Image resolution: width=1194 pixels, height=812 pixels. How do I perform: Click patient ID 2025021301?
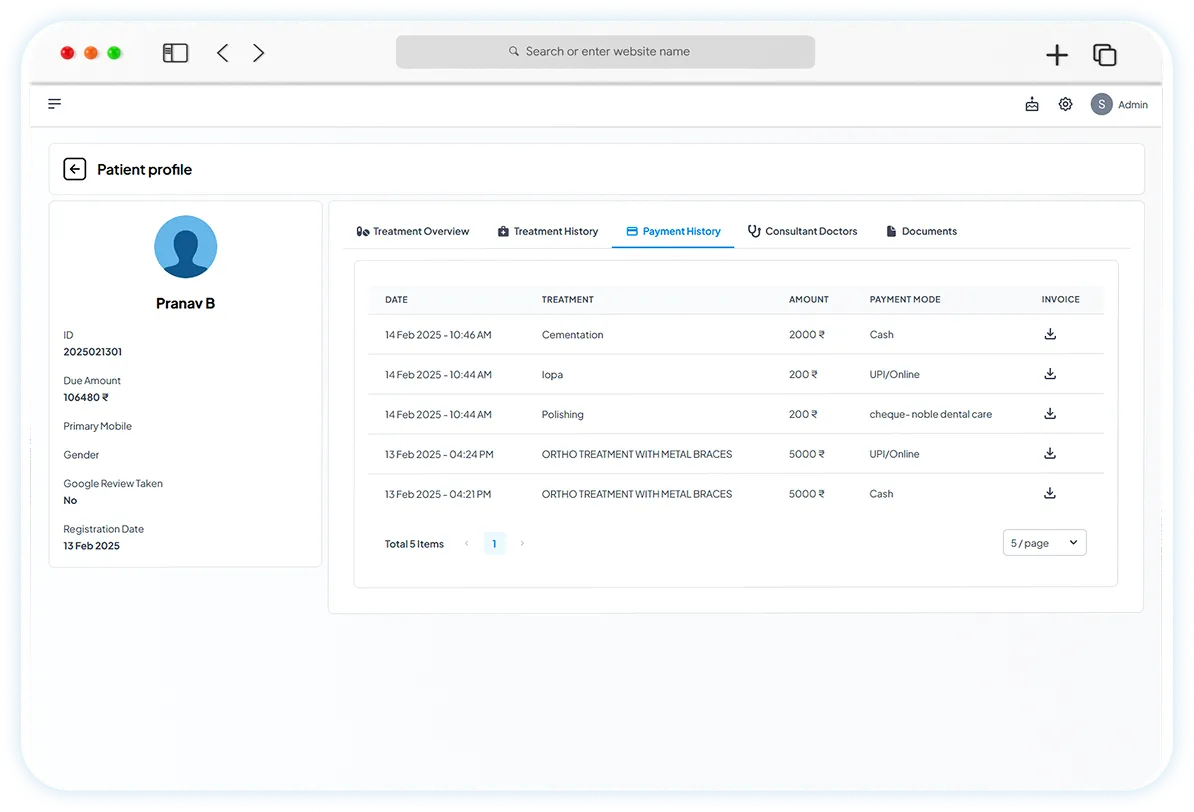pyautogui.click(x=92, y=352)
